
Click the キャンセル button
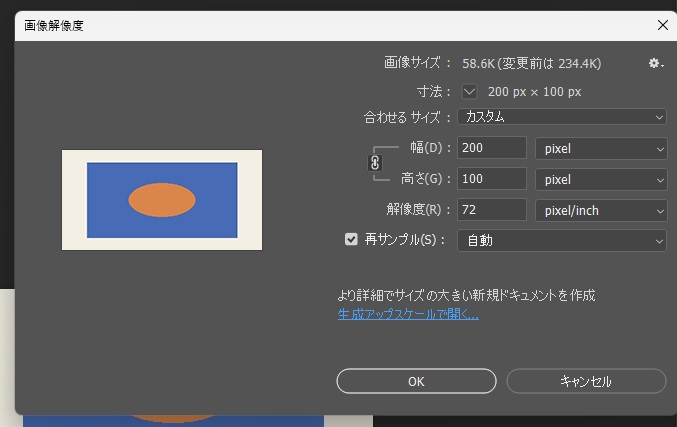tap(586, 381)
